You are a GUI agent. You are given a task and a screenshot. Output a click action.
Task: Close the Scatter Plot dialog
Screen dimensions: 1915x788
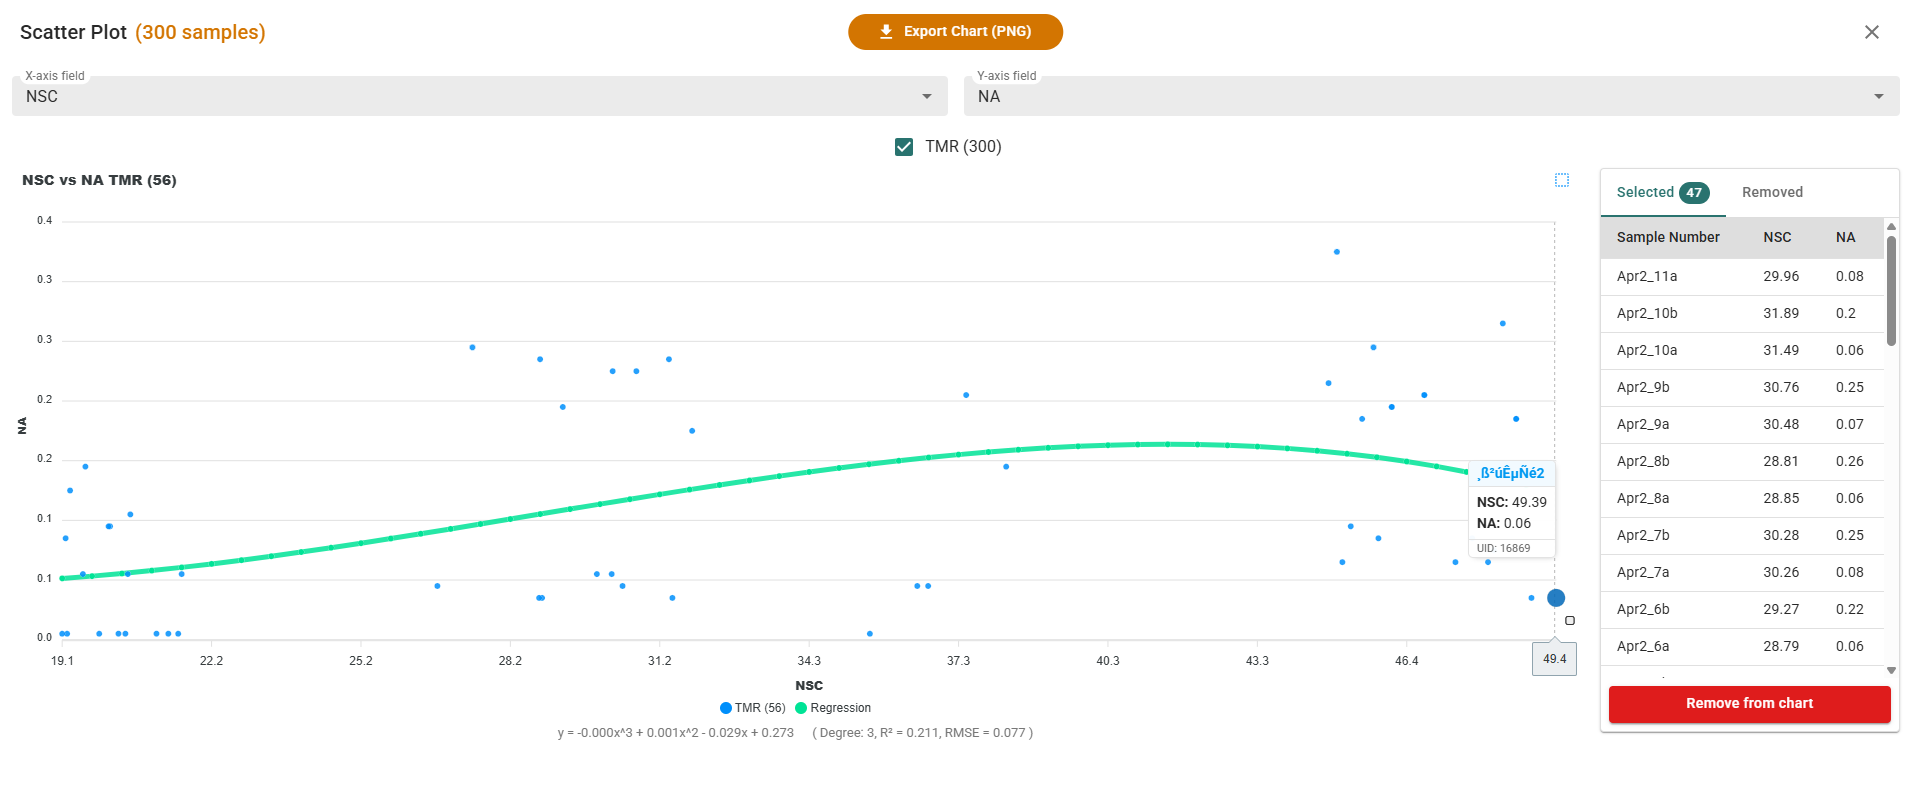tap(1872, 32)
